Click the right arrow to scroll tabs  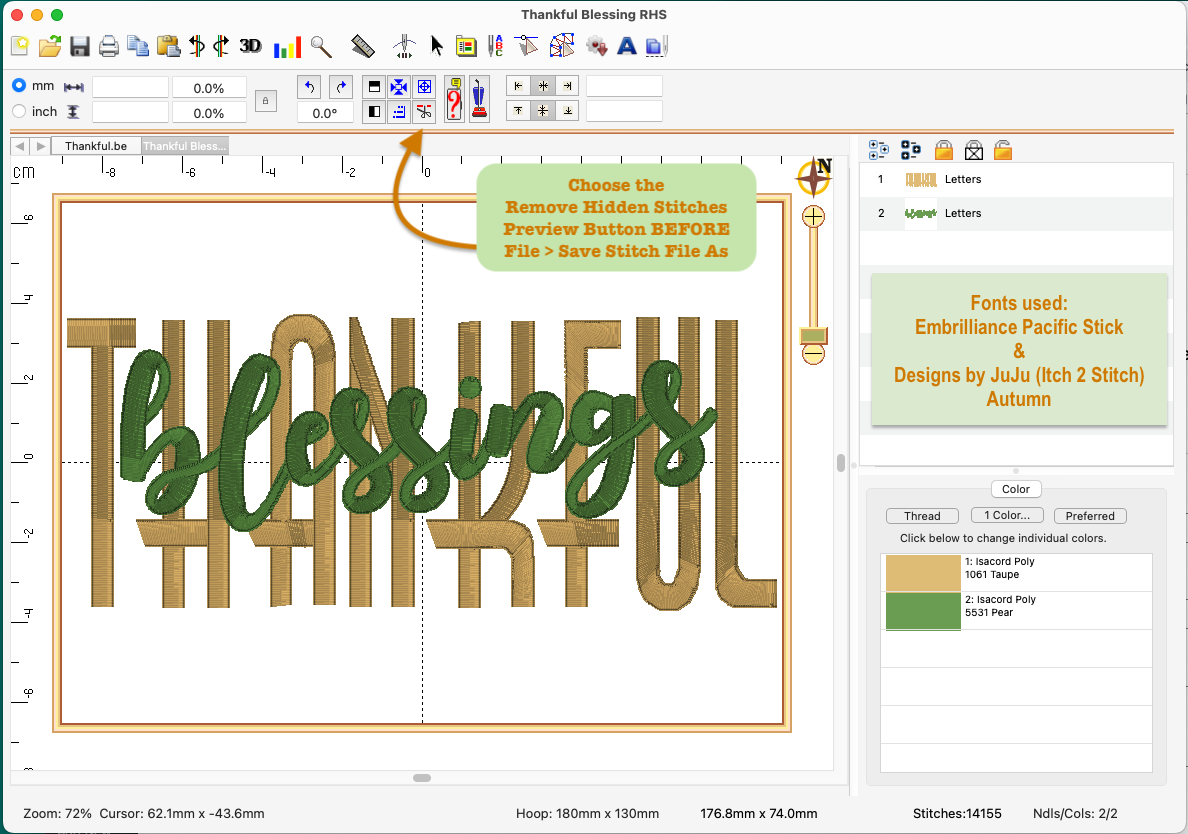pos(40,146)
